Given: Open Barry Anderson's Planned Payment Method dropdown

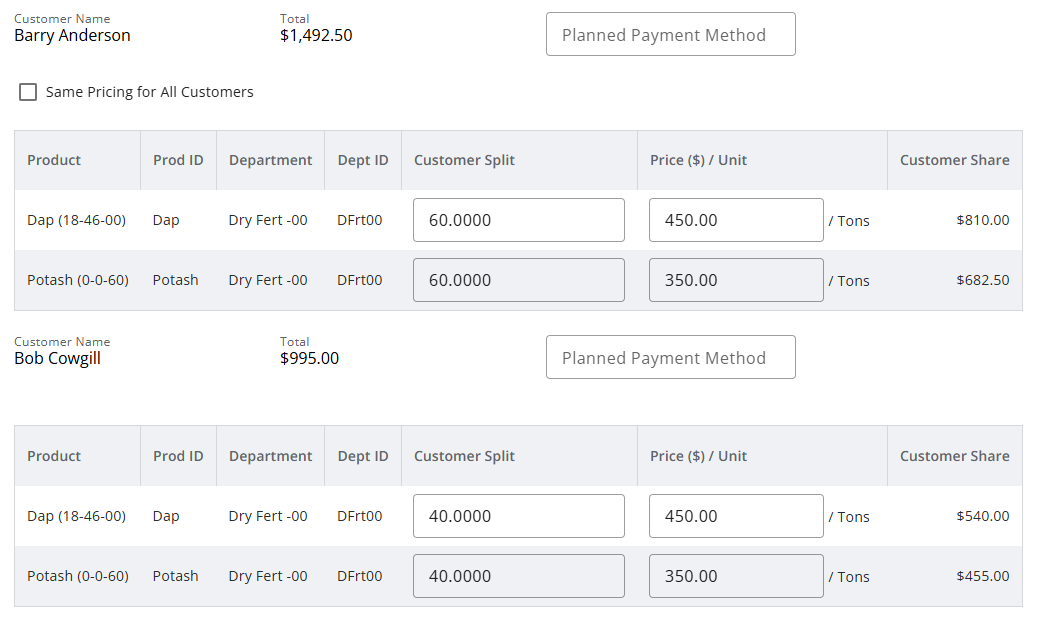Looking at the screenshot, I should click(670, 35).
